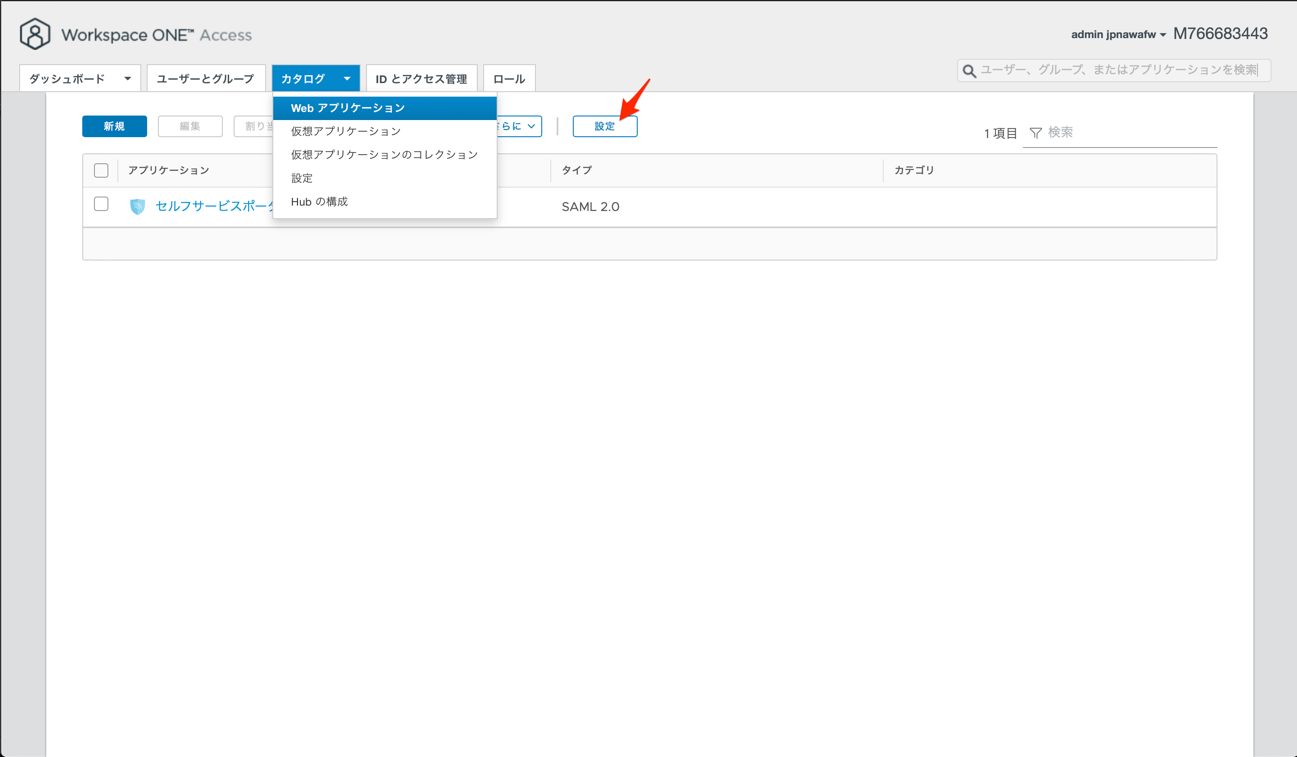Click the 1 項目 item count text
Image resolution: width=1297 pixels, height=757 pixels.
click(x=1000, y=133)
